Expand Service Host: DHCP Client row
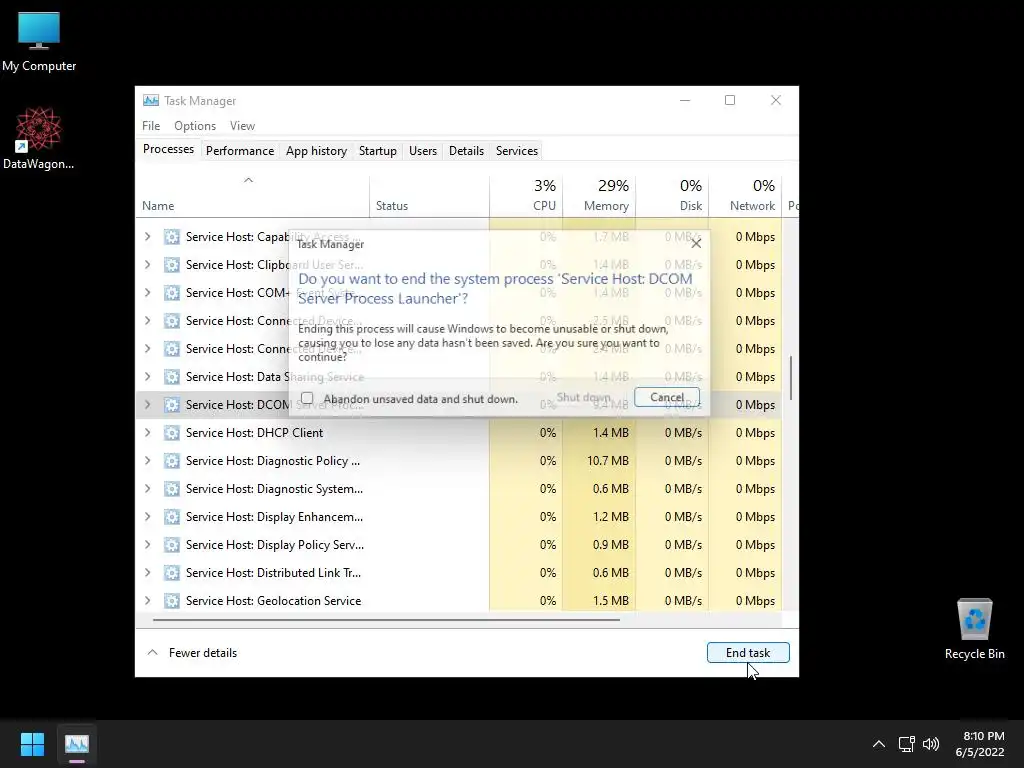The image size is (1024, 768). pos(148,433)
